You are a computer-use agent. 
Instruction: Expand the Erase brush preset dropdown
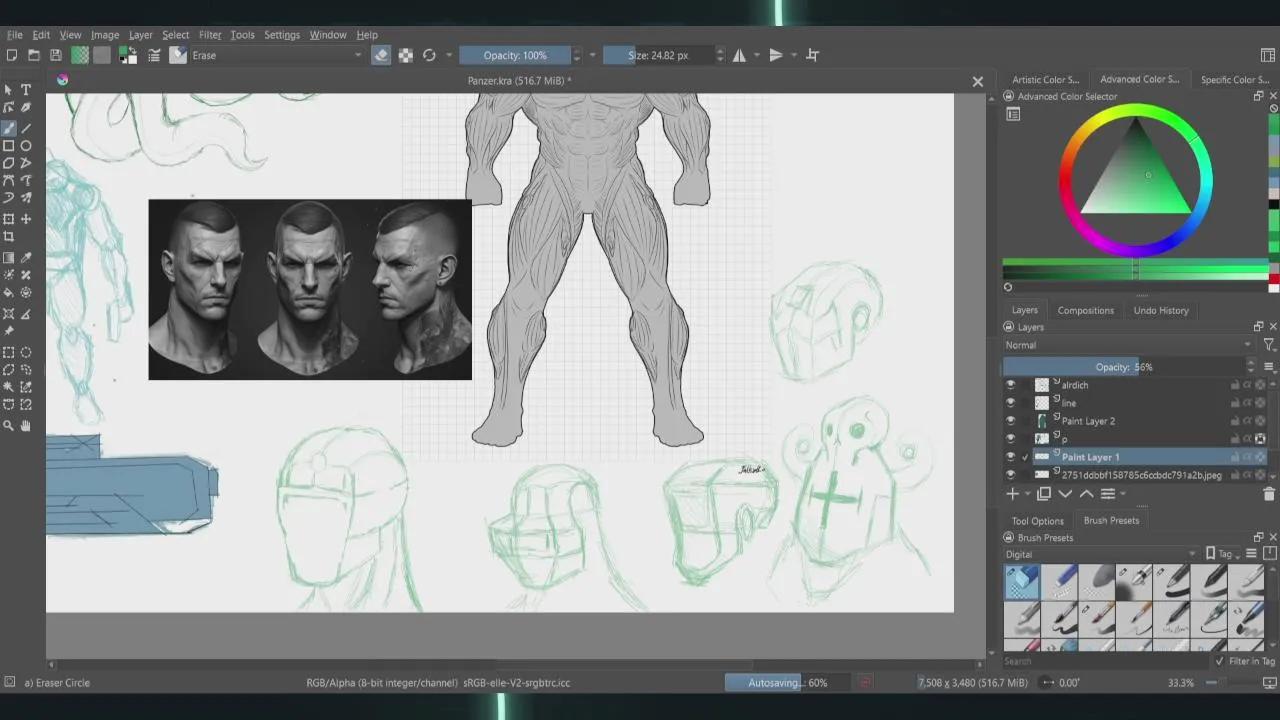click(x=358, y=55)
